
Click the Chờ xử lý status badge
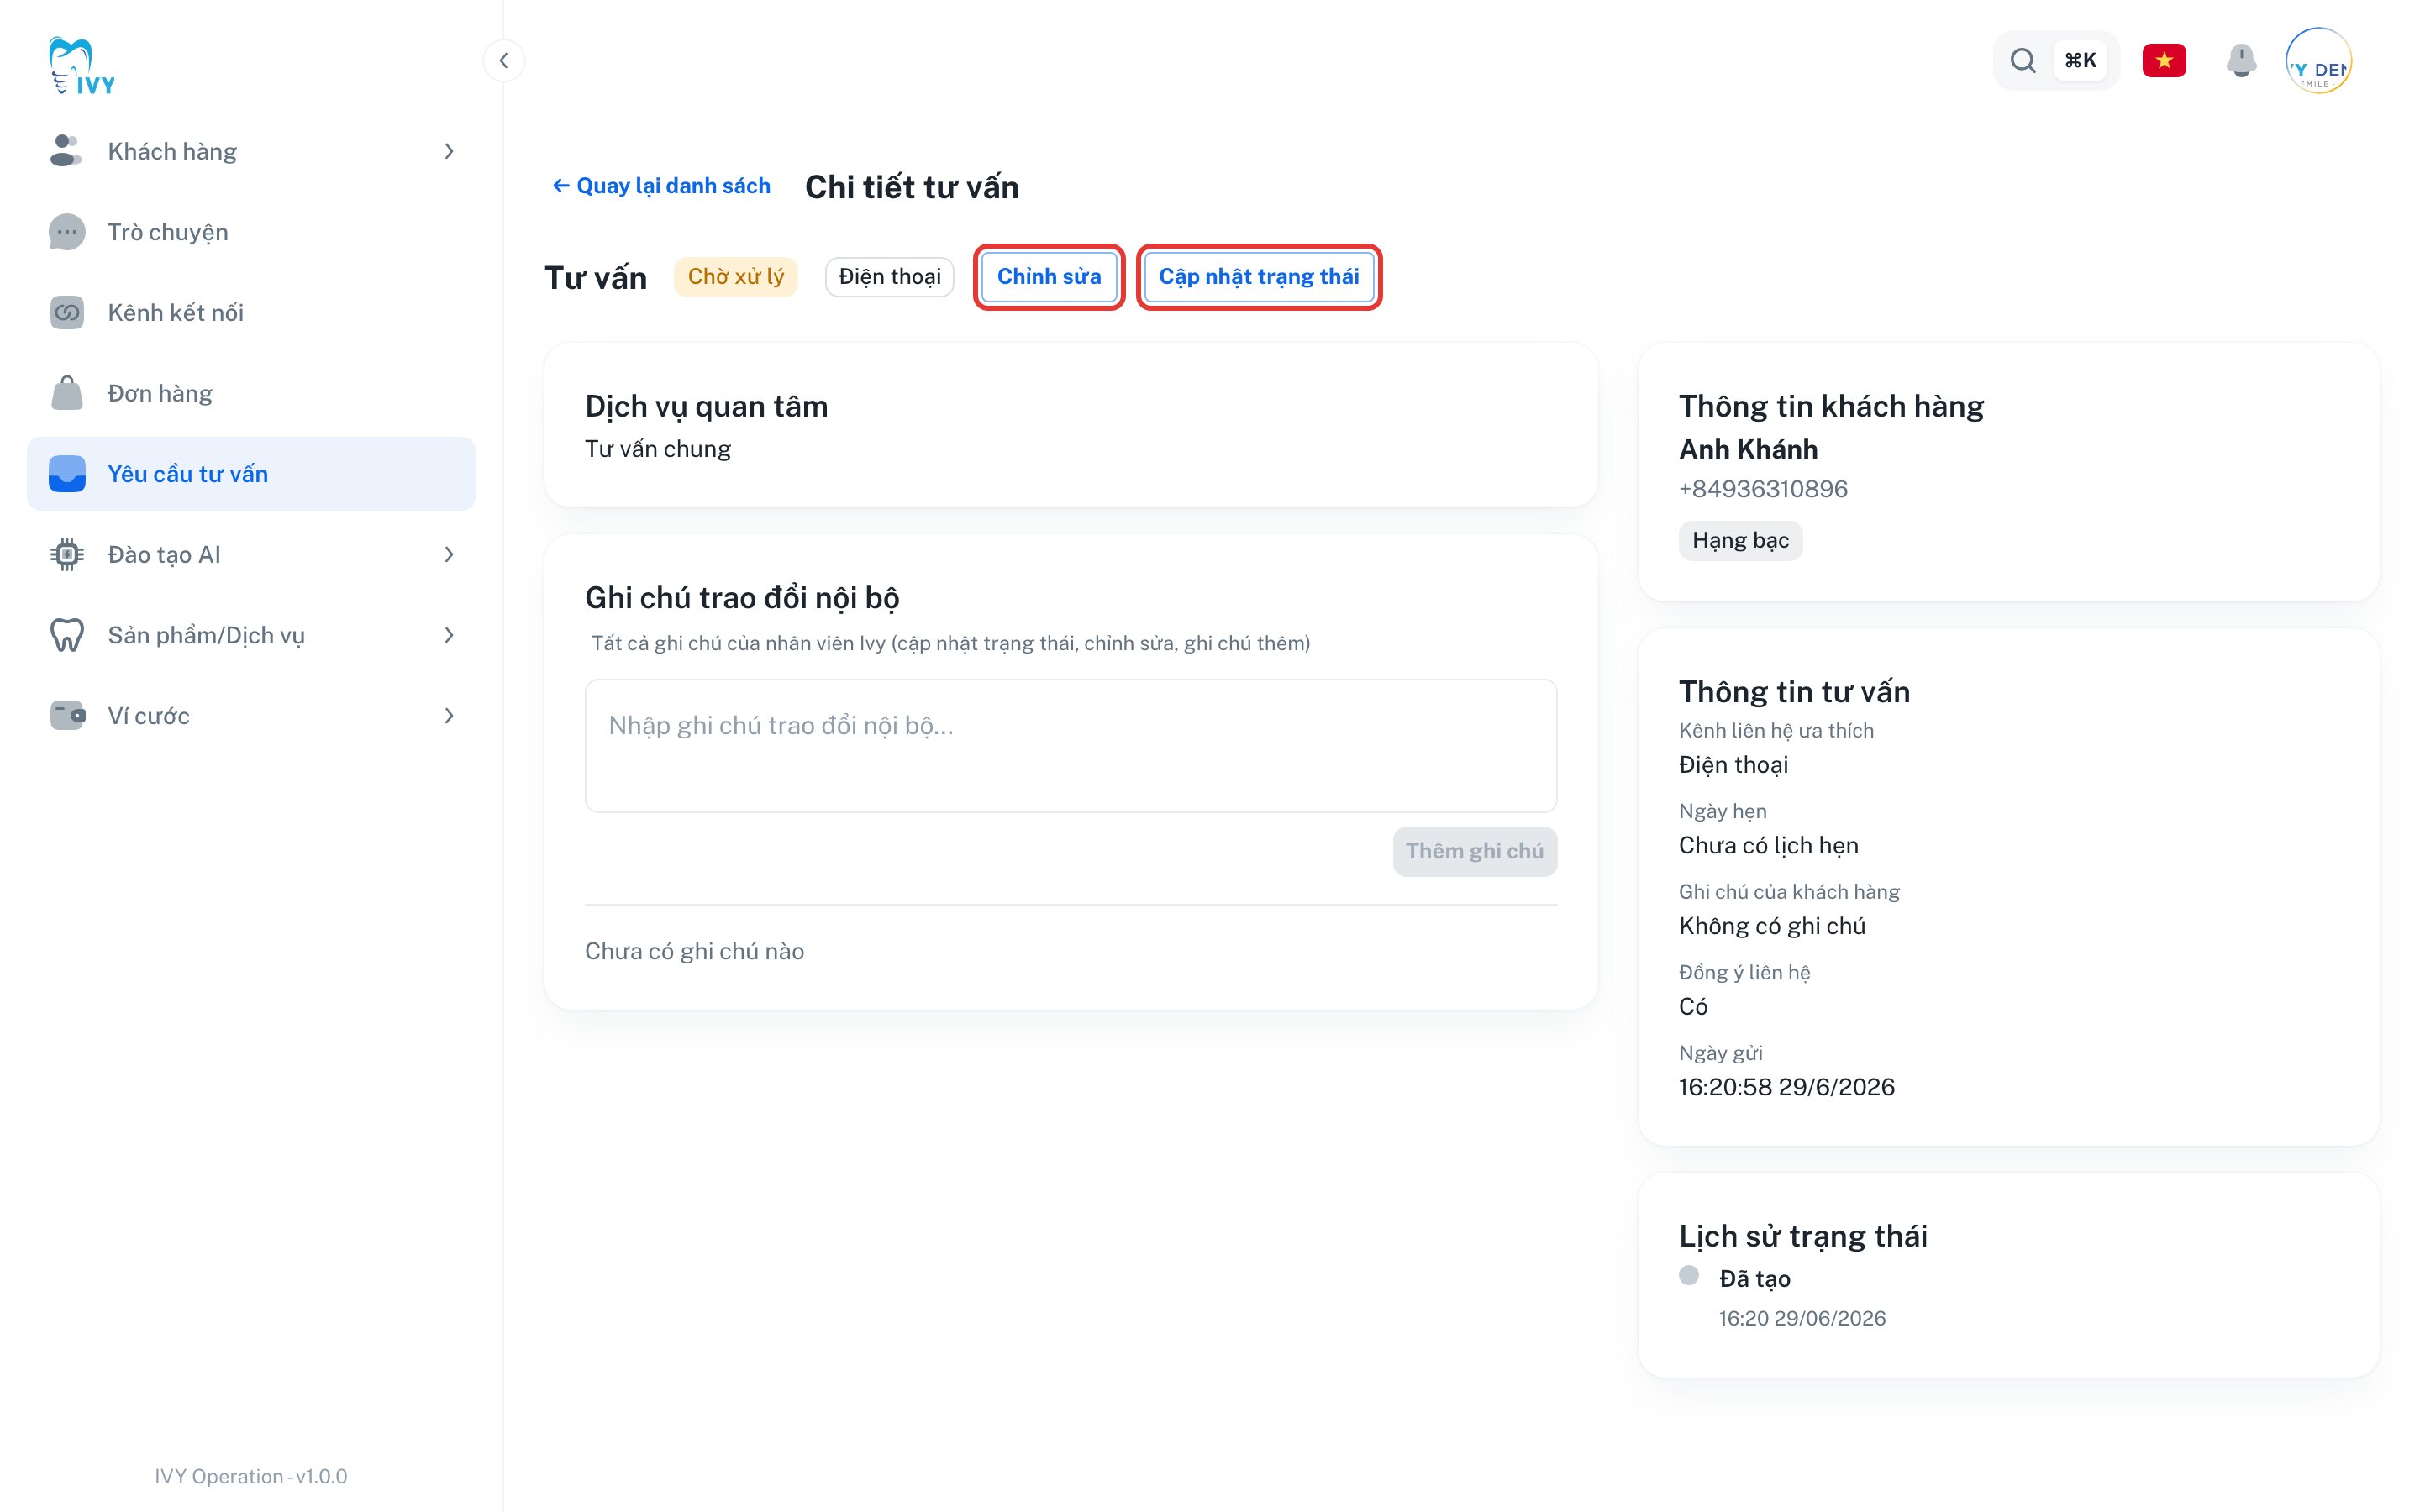coord(735,277)
